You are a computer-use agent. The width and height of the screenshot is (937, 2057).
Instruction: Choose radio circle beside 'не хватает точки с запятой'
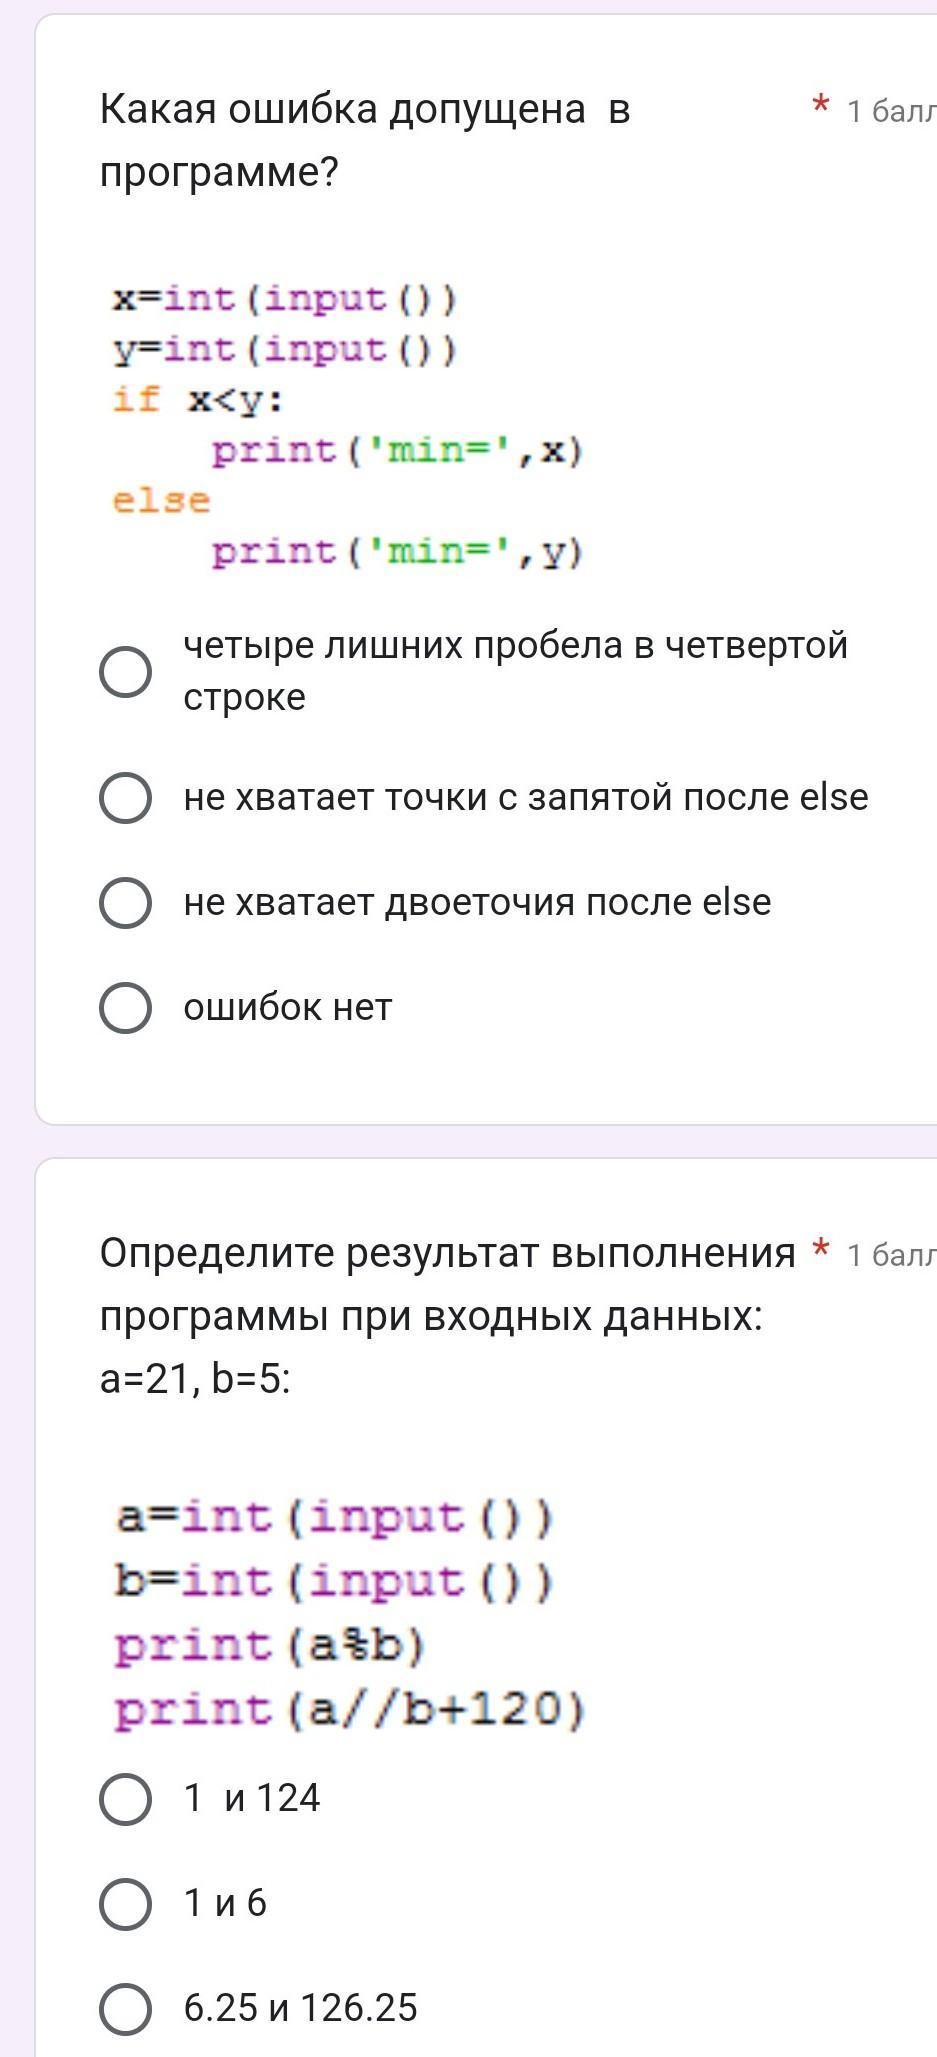[x=126, y=797]
